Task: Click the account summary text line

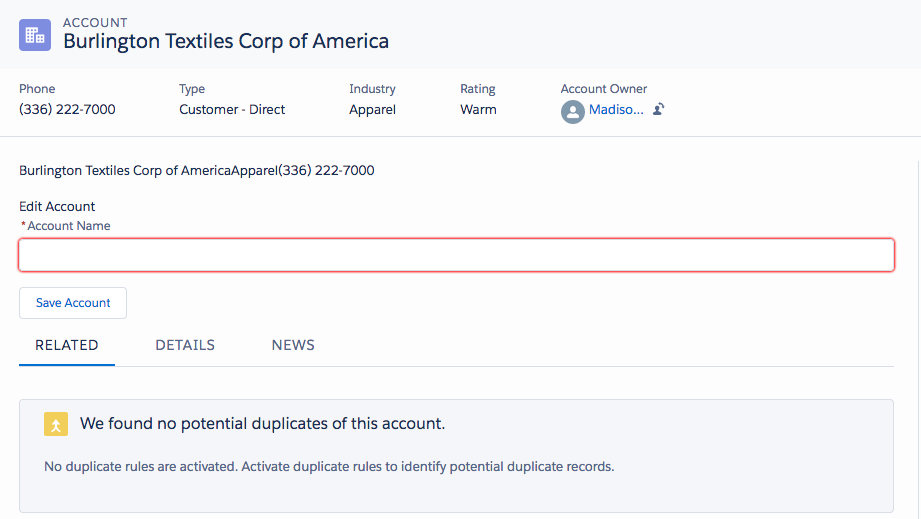Action: [x=197, y=171]
